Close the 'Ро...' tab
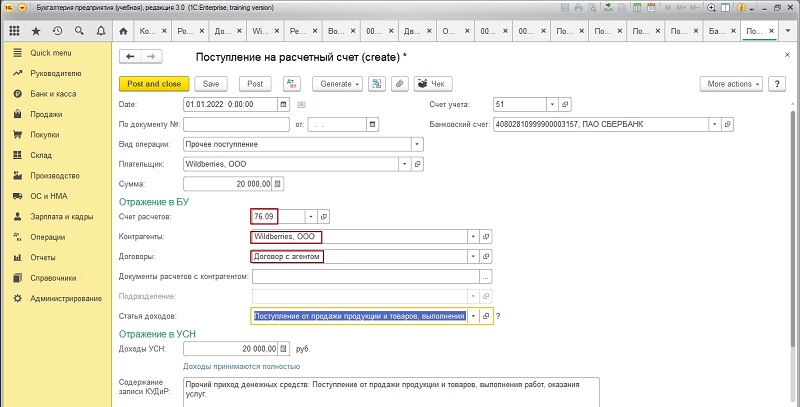 [x=202, y=31]
